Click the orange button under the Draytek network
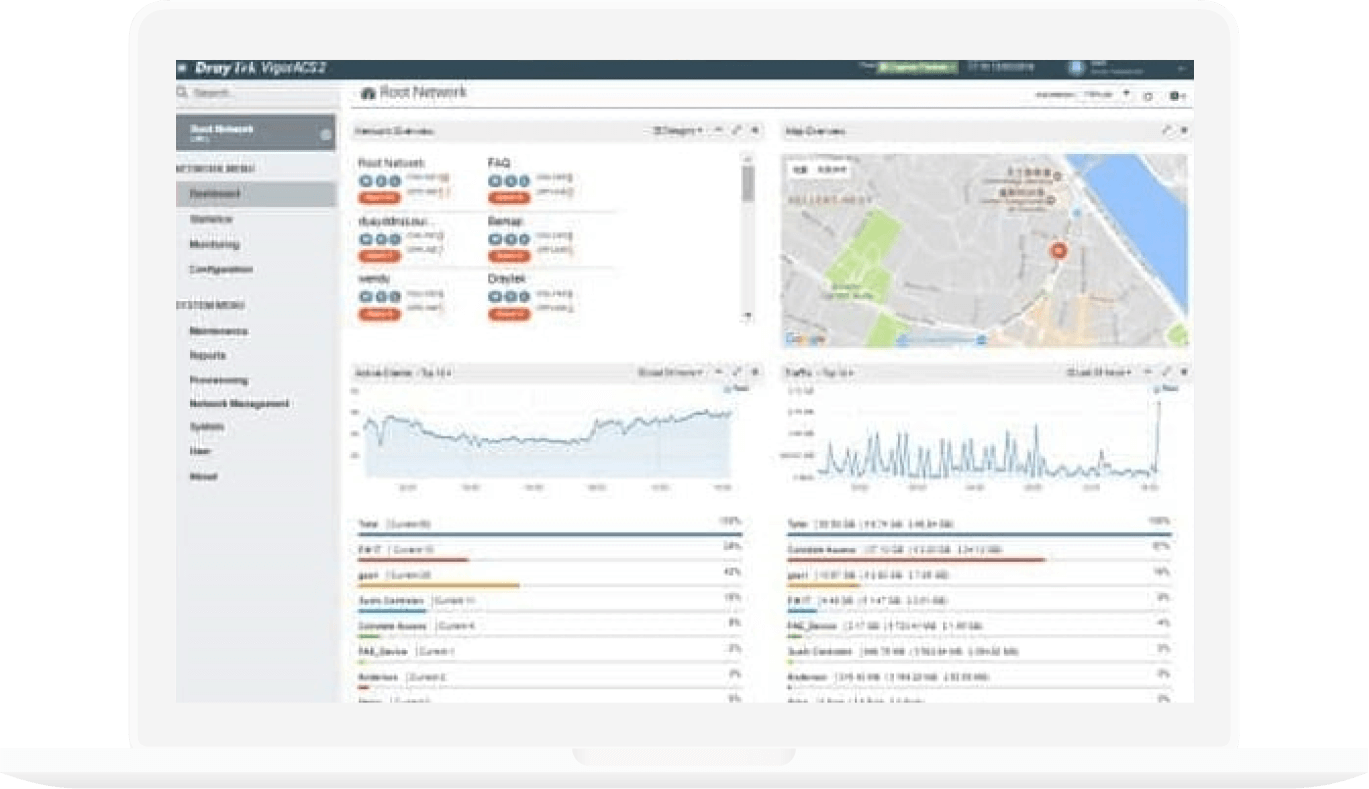Image resolution: width=1369 pixels, height=789 pixels. (509, 314)
